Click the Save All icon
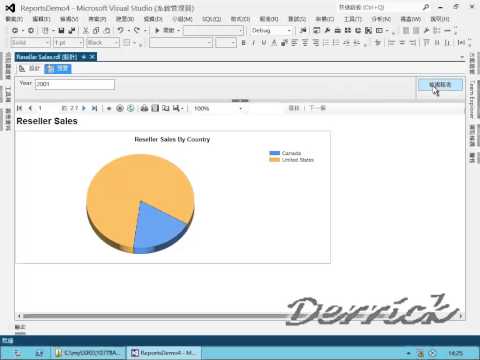This screenshot has width=480, height=360. pos(72,31)
